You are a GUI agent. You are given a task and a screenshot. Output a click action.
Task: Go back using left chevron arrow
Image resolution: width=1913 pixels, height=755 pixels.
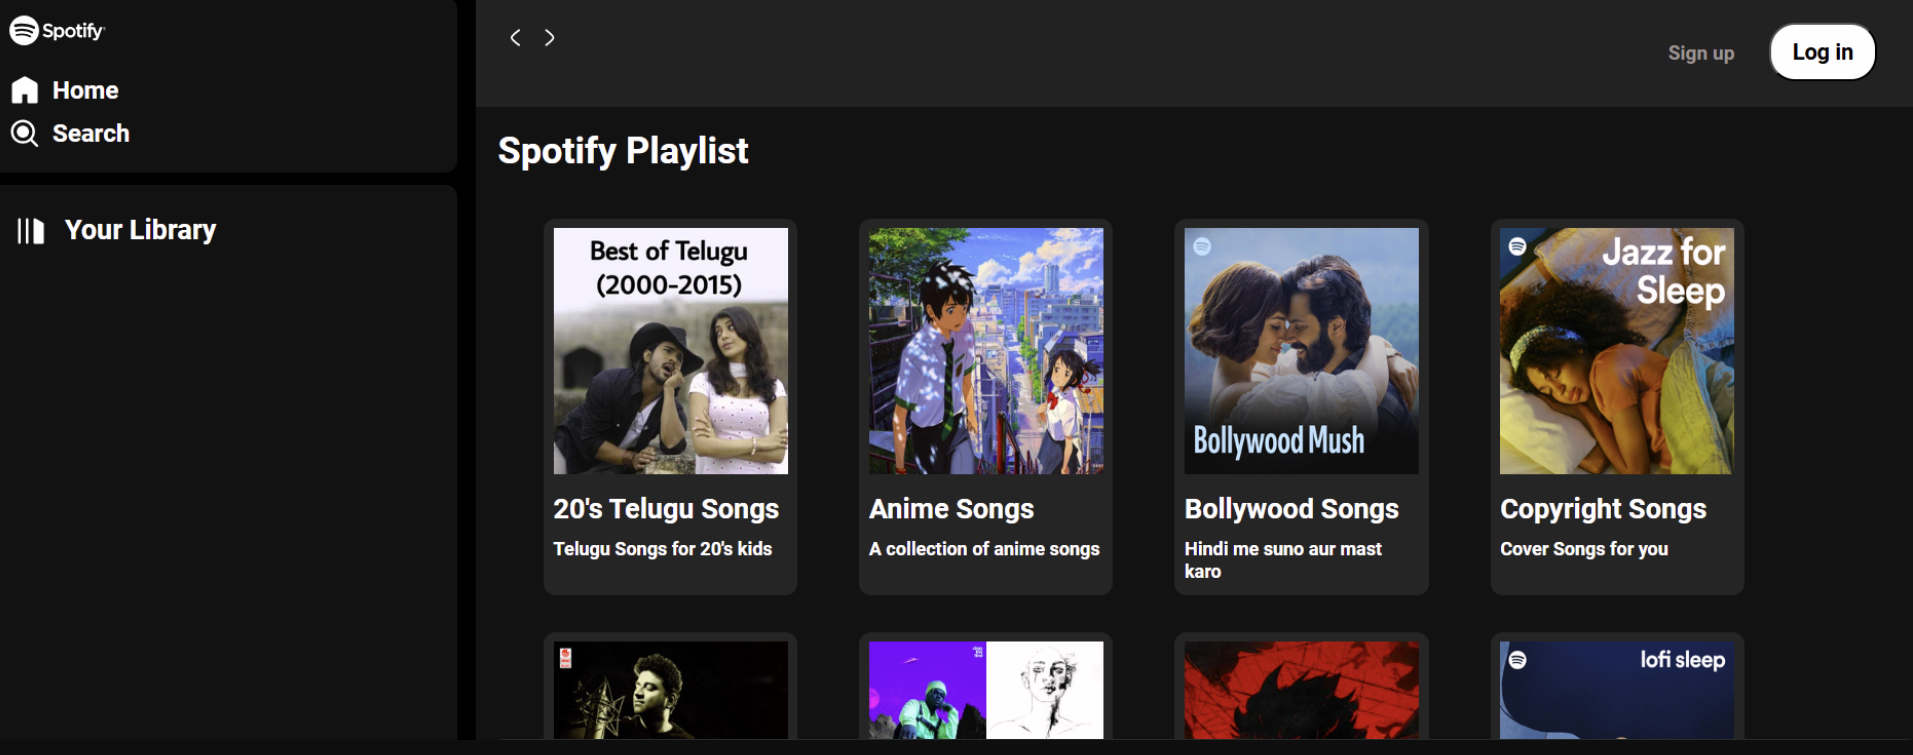click(x=515, y=38)
